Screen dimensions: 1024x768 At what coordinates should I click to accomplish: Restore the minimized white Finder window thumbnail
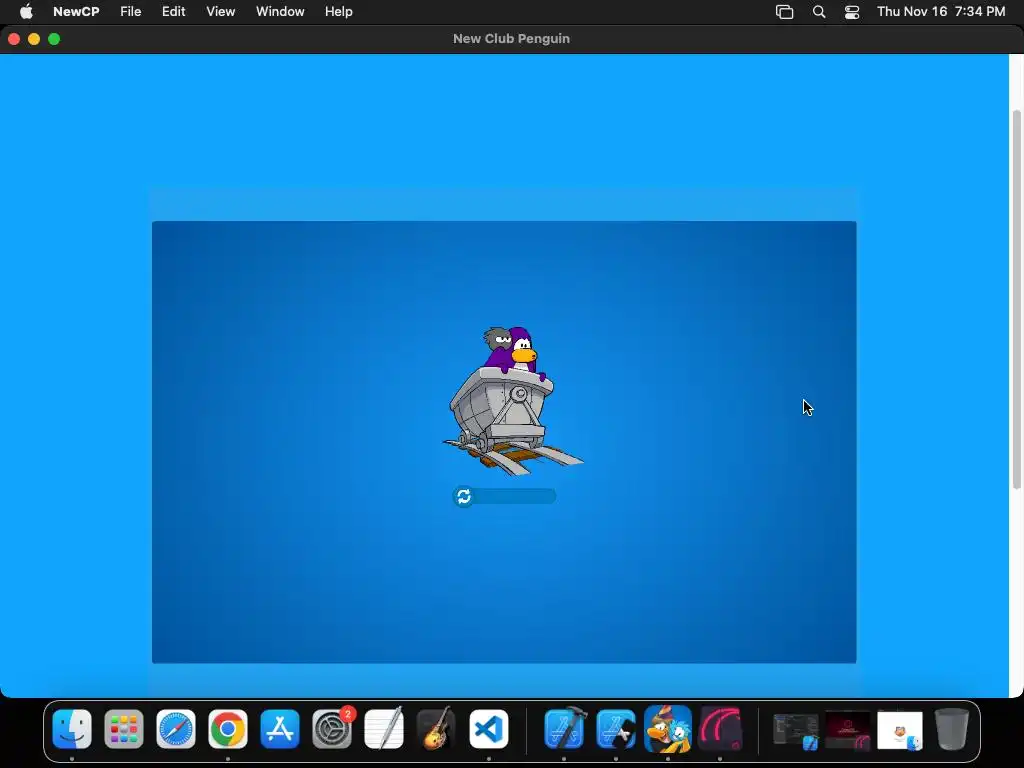(900, 731)
